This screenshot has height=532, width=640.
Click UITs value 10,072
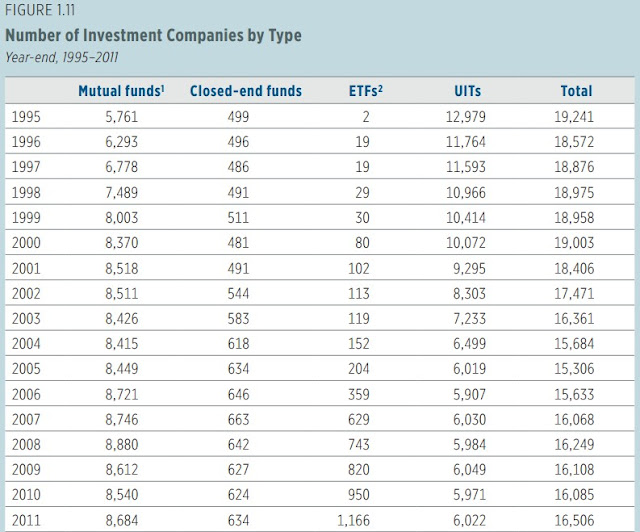466,243
